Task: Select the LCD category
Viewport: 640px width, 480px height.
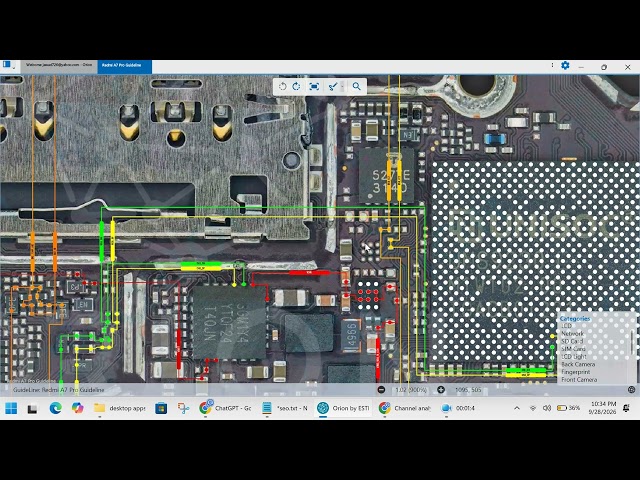Action: (x=567, y=326)
